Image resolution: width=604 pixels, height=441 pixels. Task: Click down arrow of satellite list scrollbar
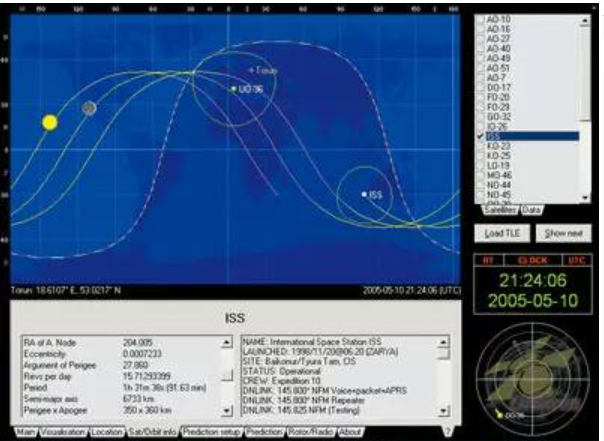tap(585, 198)
